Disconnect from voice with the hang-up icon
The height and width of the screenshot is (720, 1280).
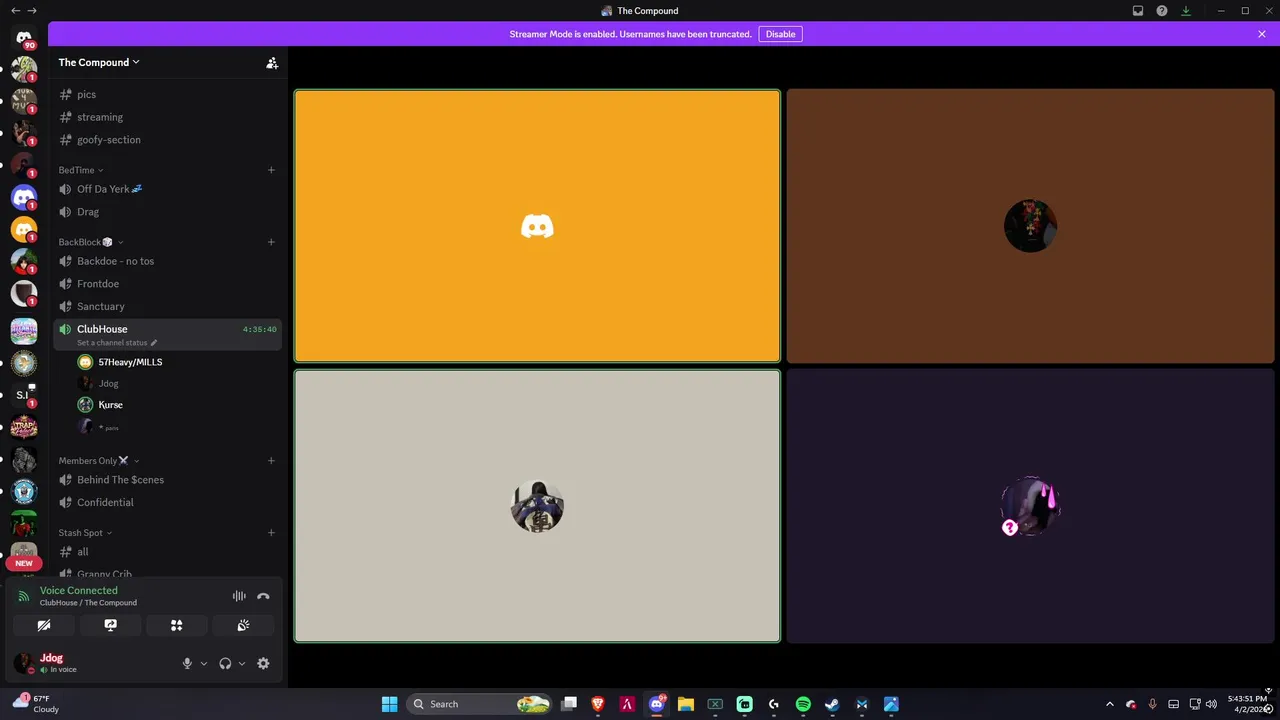point(263,596)
